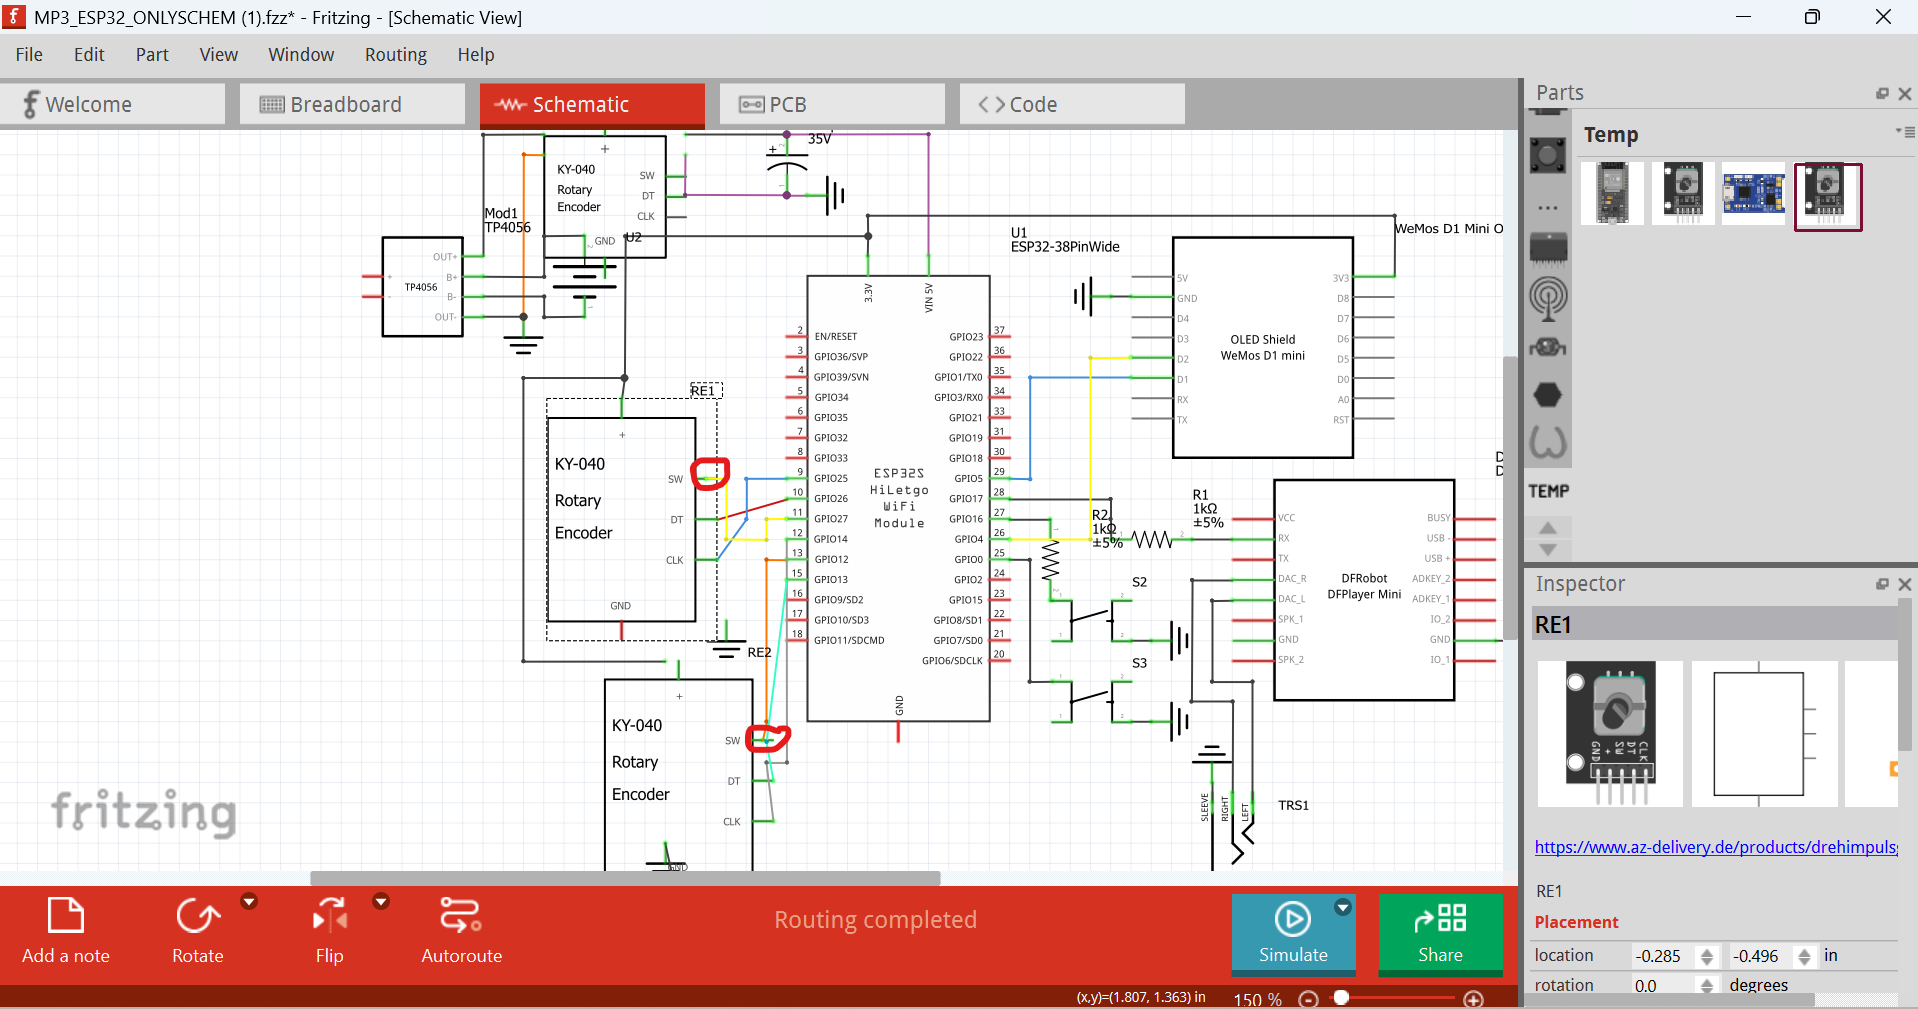The height and width of the screenshot is (1009, 1918).
Task: Switch to the PCB tab
Action: tap(832, 104)
